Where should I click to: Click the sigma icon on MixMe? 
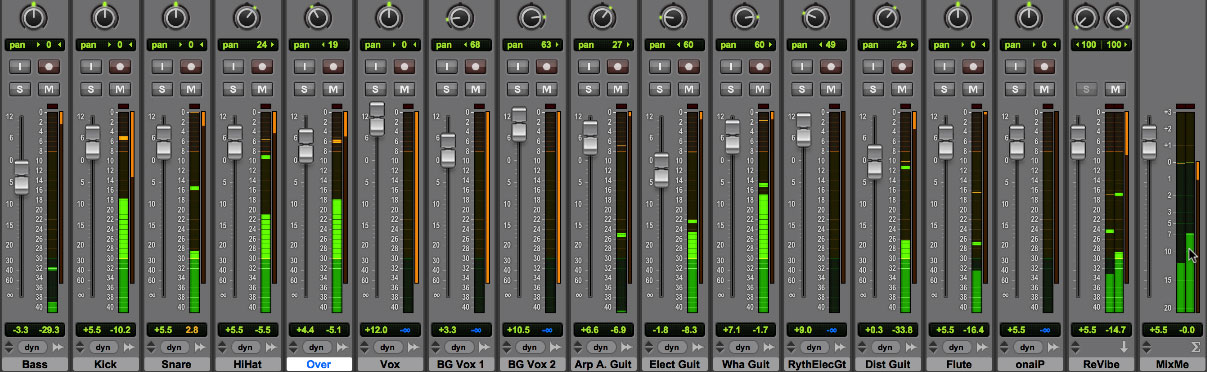pos(1195,346)
